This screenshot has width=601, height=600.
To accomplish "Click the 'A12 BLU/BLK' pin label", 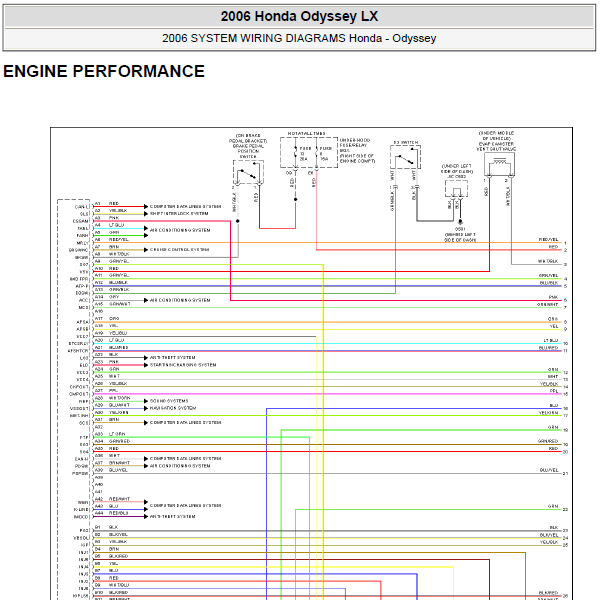I will [x=111, y=283].
